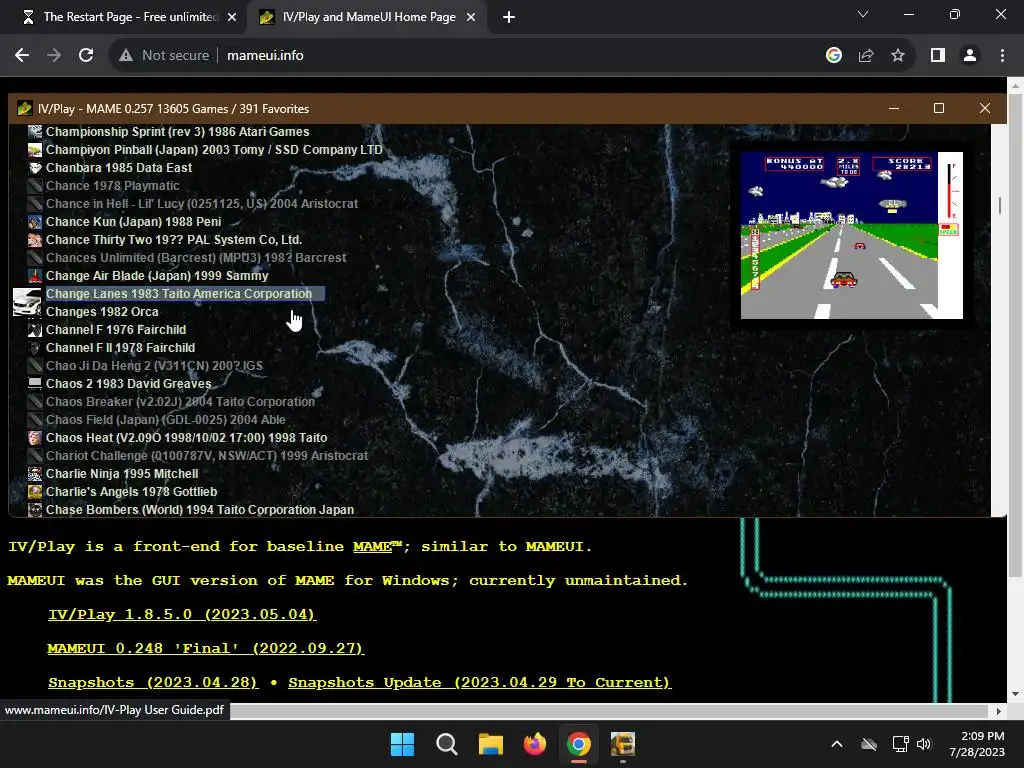Show hidden system tray icons
Image resolution: width=1024 pixels, height=768 pixels.
[837, 744]
